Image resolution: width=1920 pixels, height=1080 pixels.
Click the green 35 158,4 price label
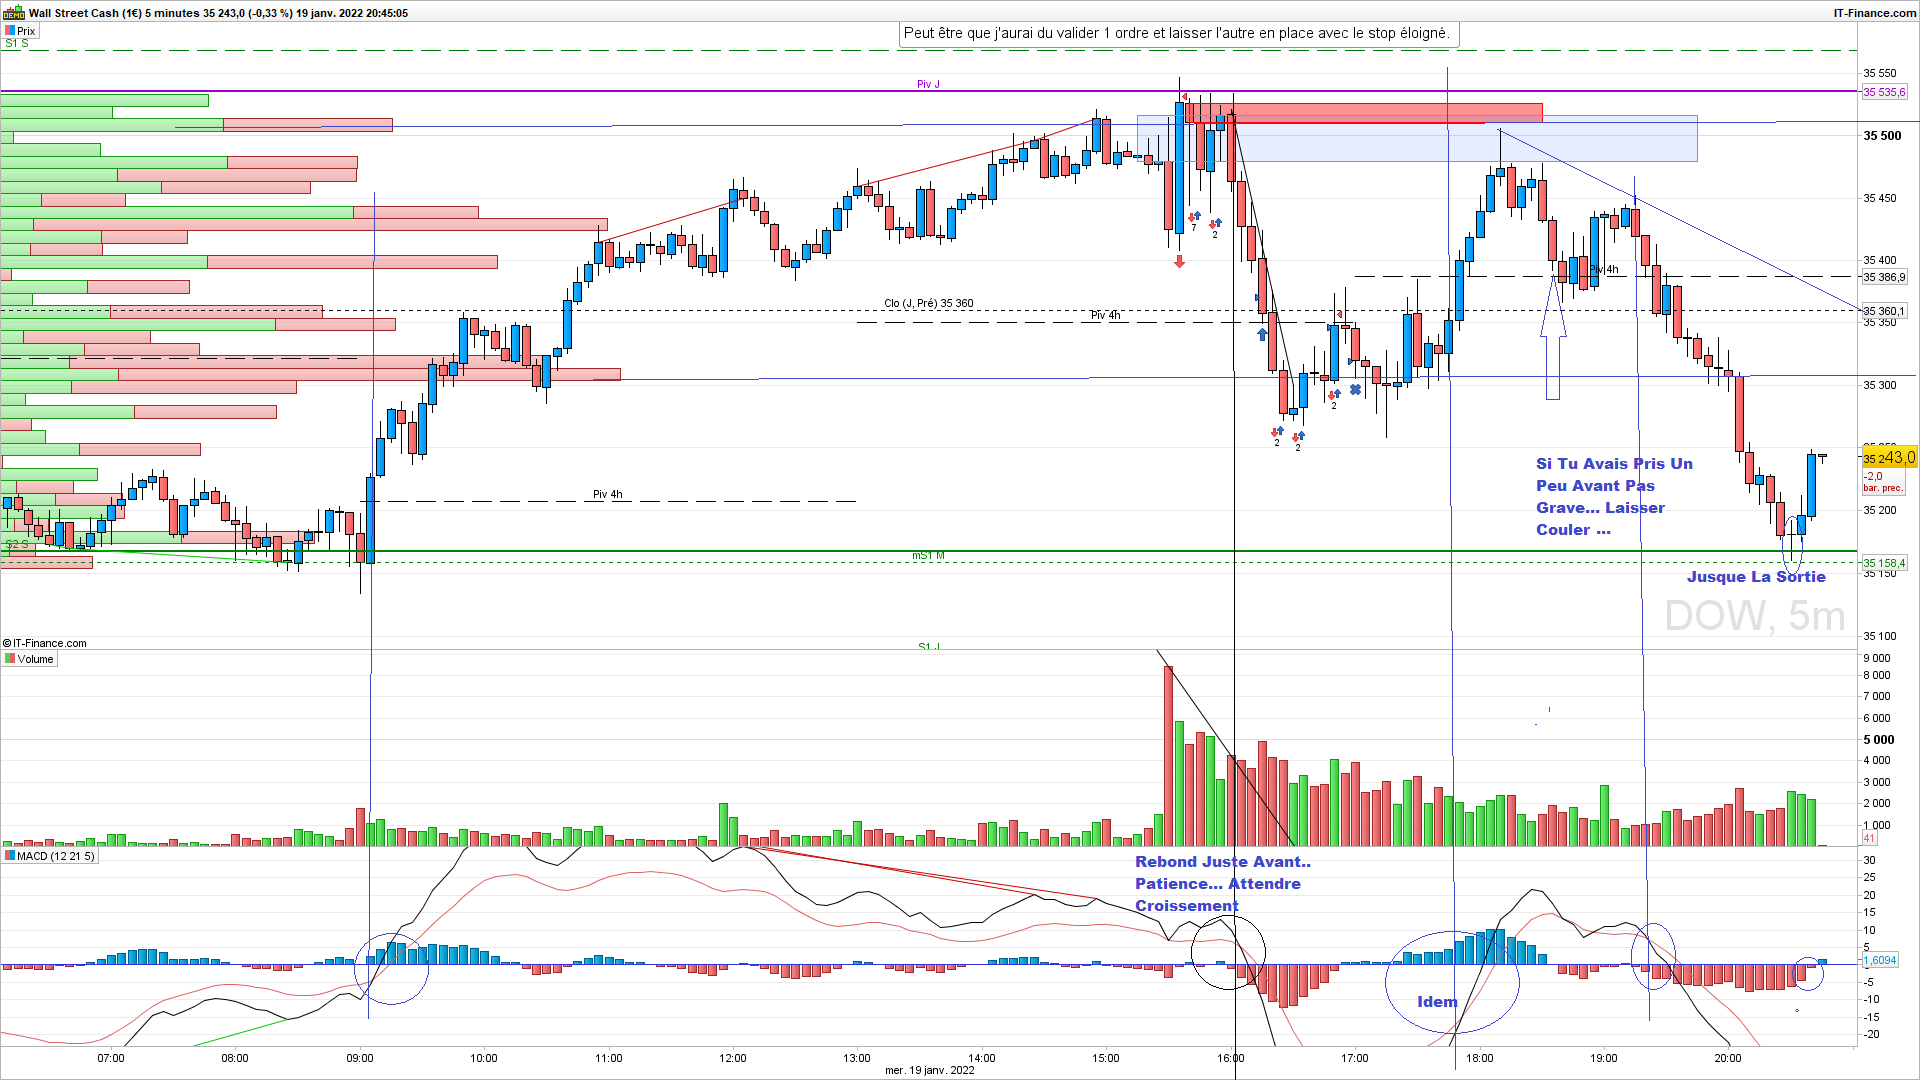click(1884, 563)
